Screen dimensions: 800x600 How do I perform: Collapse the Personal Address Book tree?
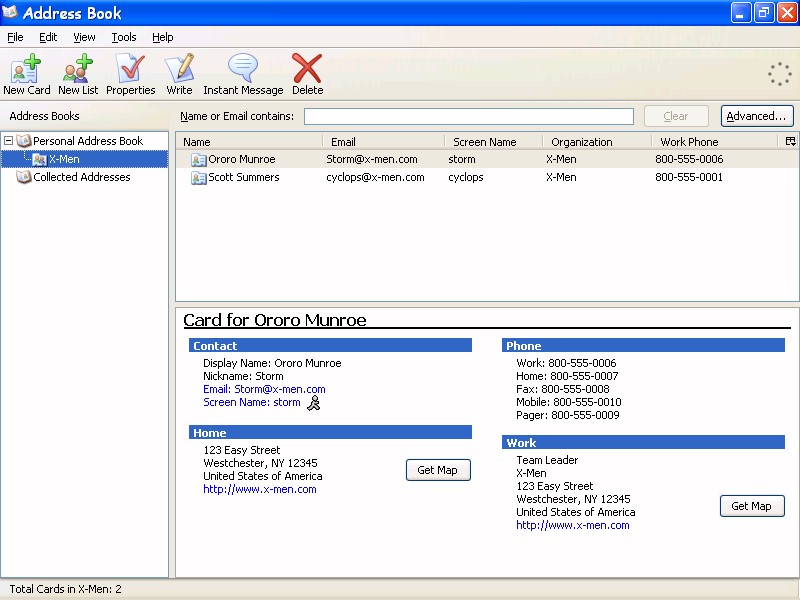(x=8, y=140)
